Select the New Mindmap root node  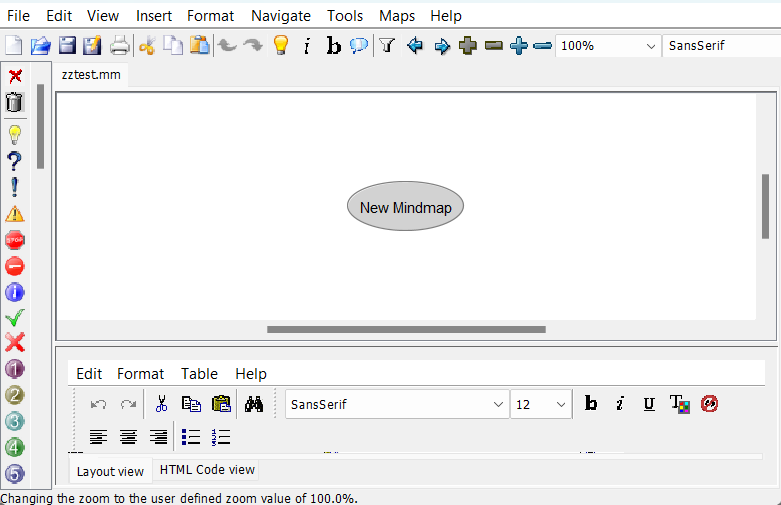click(405, 206)
